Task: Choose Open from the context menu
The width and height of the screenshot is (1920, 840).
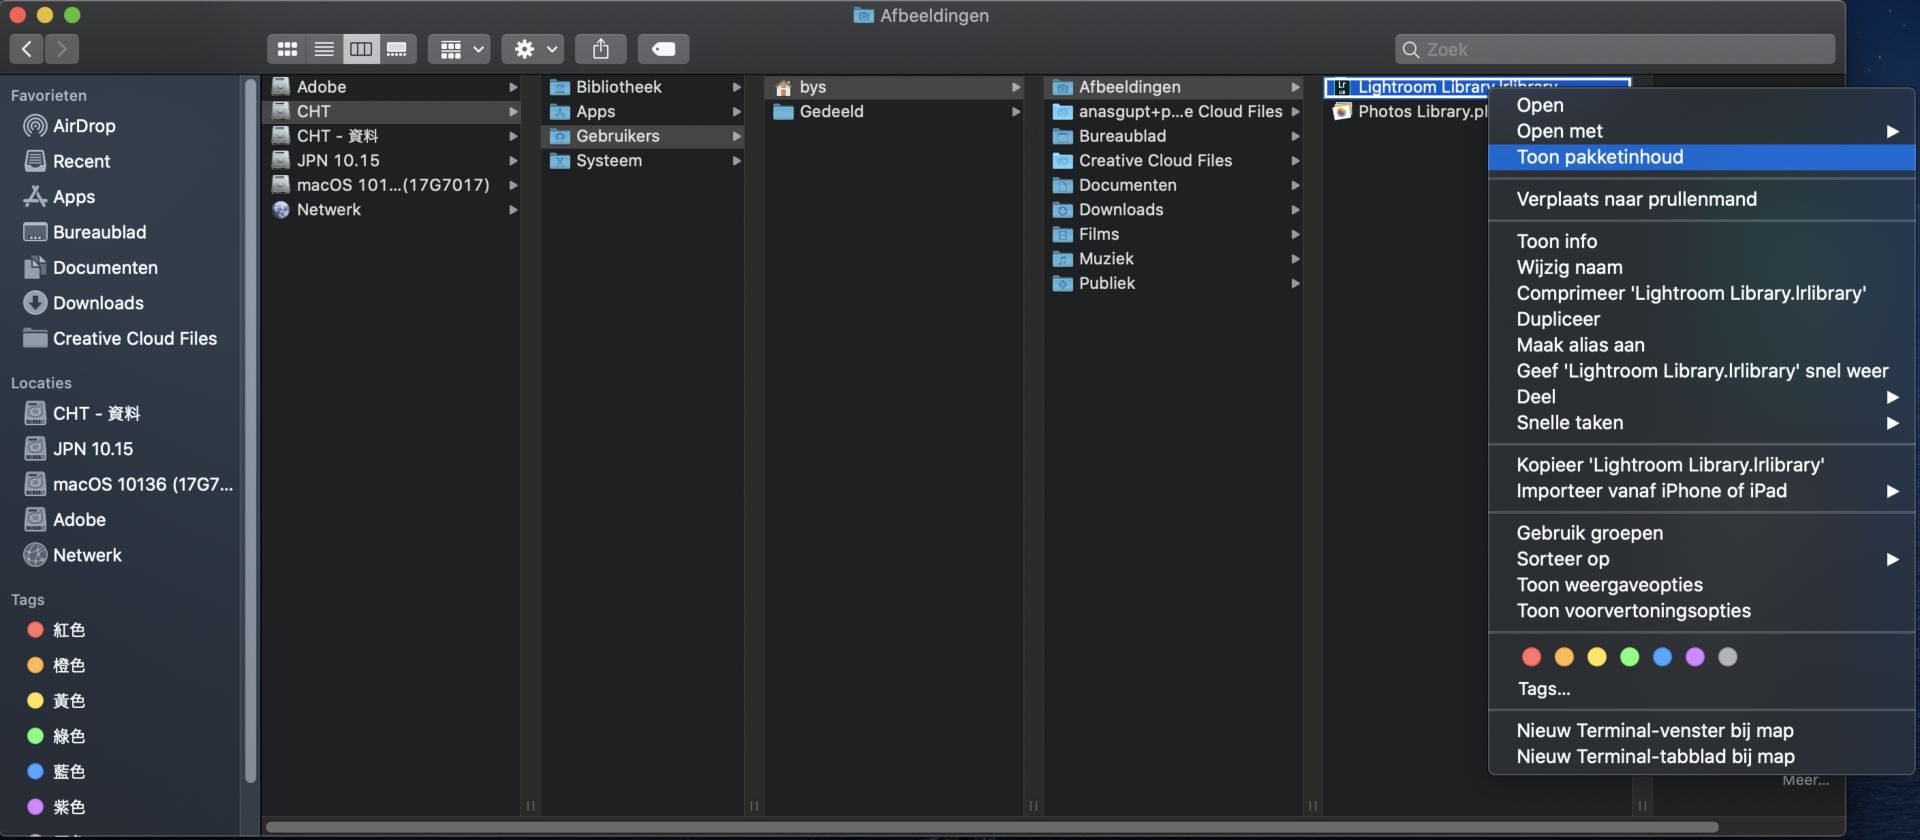Action: point(1702,105)
